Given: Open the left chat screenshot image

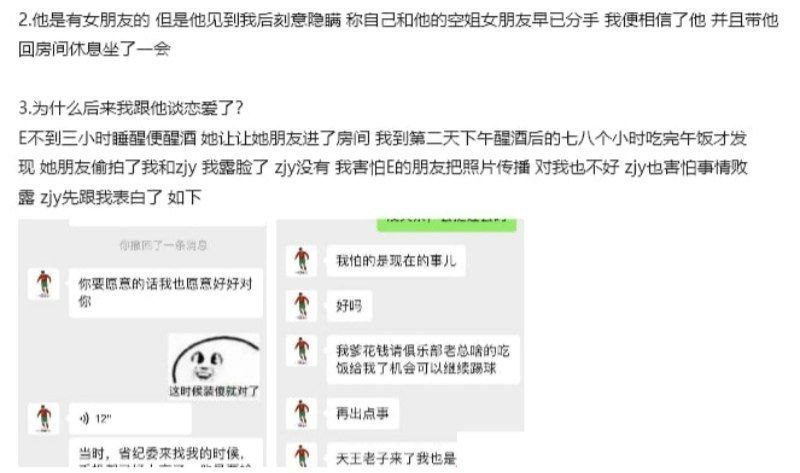Looking at the screenshot, I should pos(142,343).
